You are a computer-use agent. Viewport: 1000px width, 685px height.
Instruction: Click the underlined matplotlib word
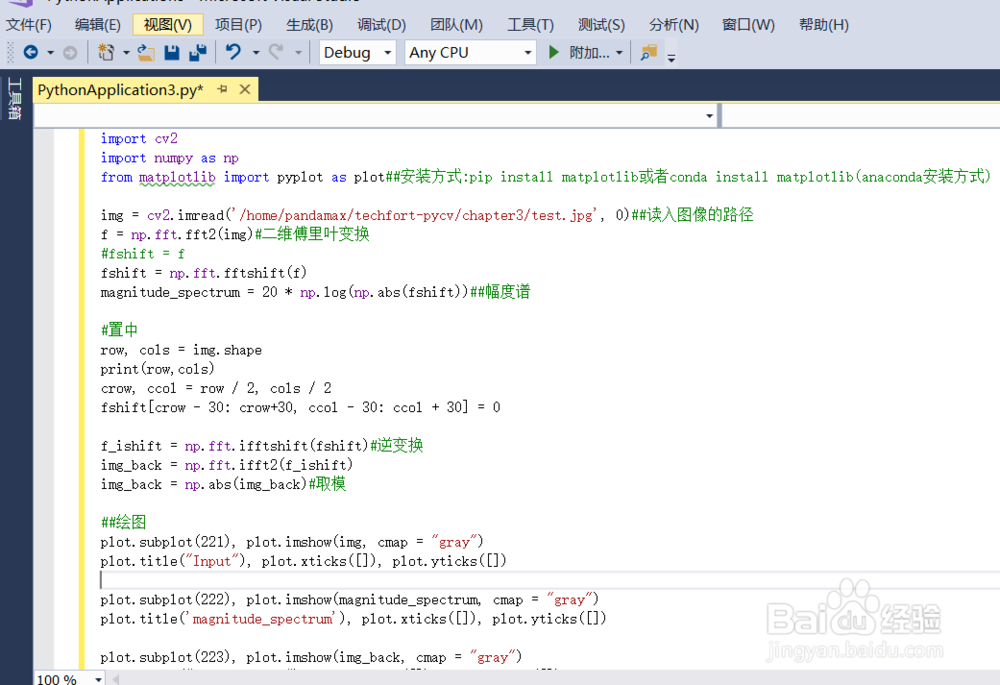click(x=177, y=177)
